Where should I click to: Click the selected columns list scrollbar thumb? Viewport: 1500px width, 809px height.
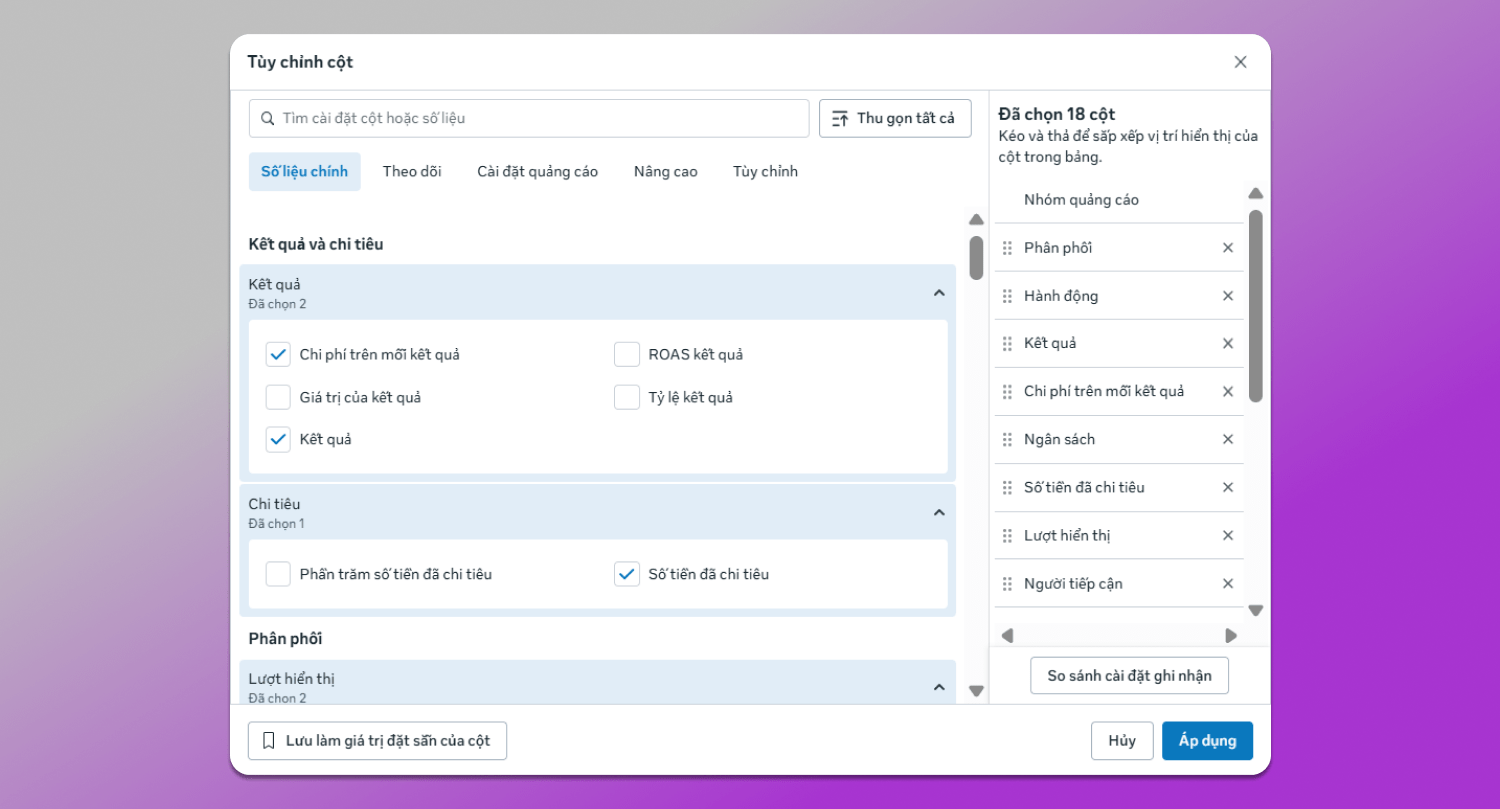[x=1255, y=305]
